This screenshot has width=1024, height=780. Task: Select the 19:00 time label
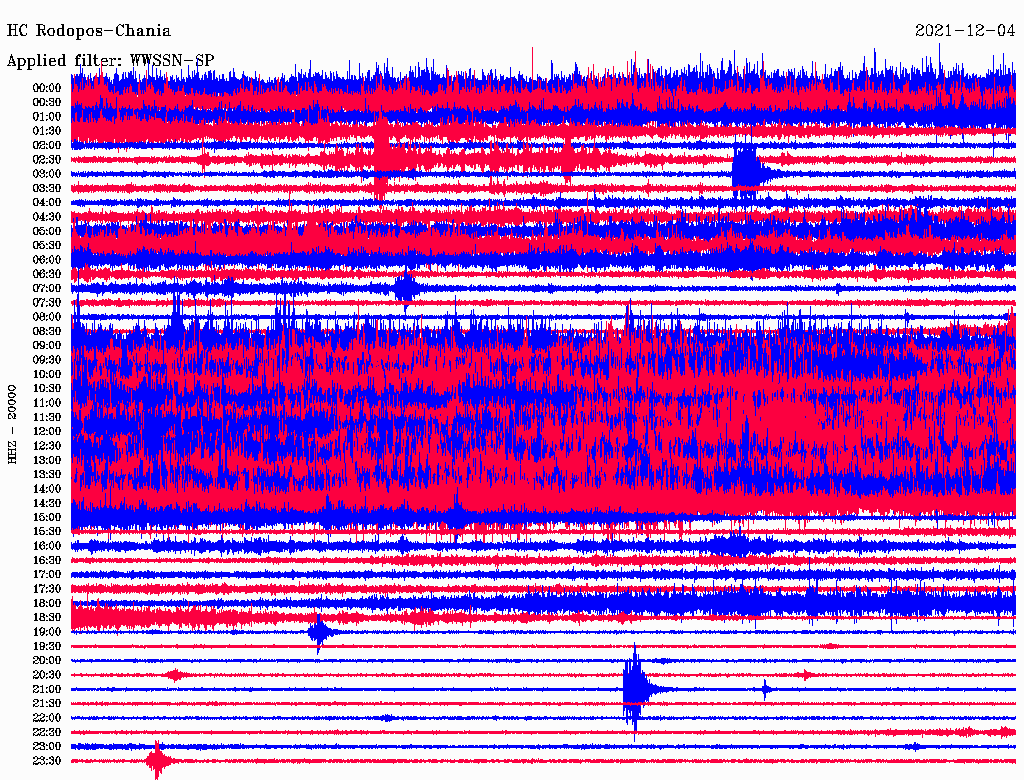[x=47, y=632]
